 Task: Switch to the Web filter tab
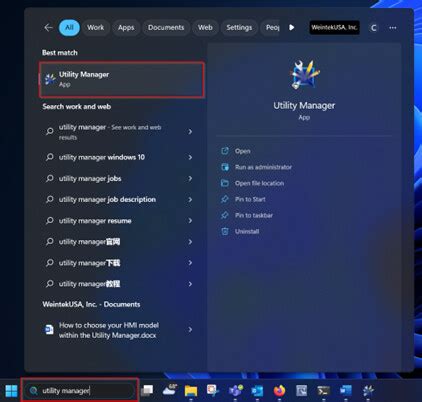205,27
